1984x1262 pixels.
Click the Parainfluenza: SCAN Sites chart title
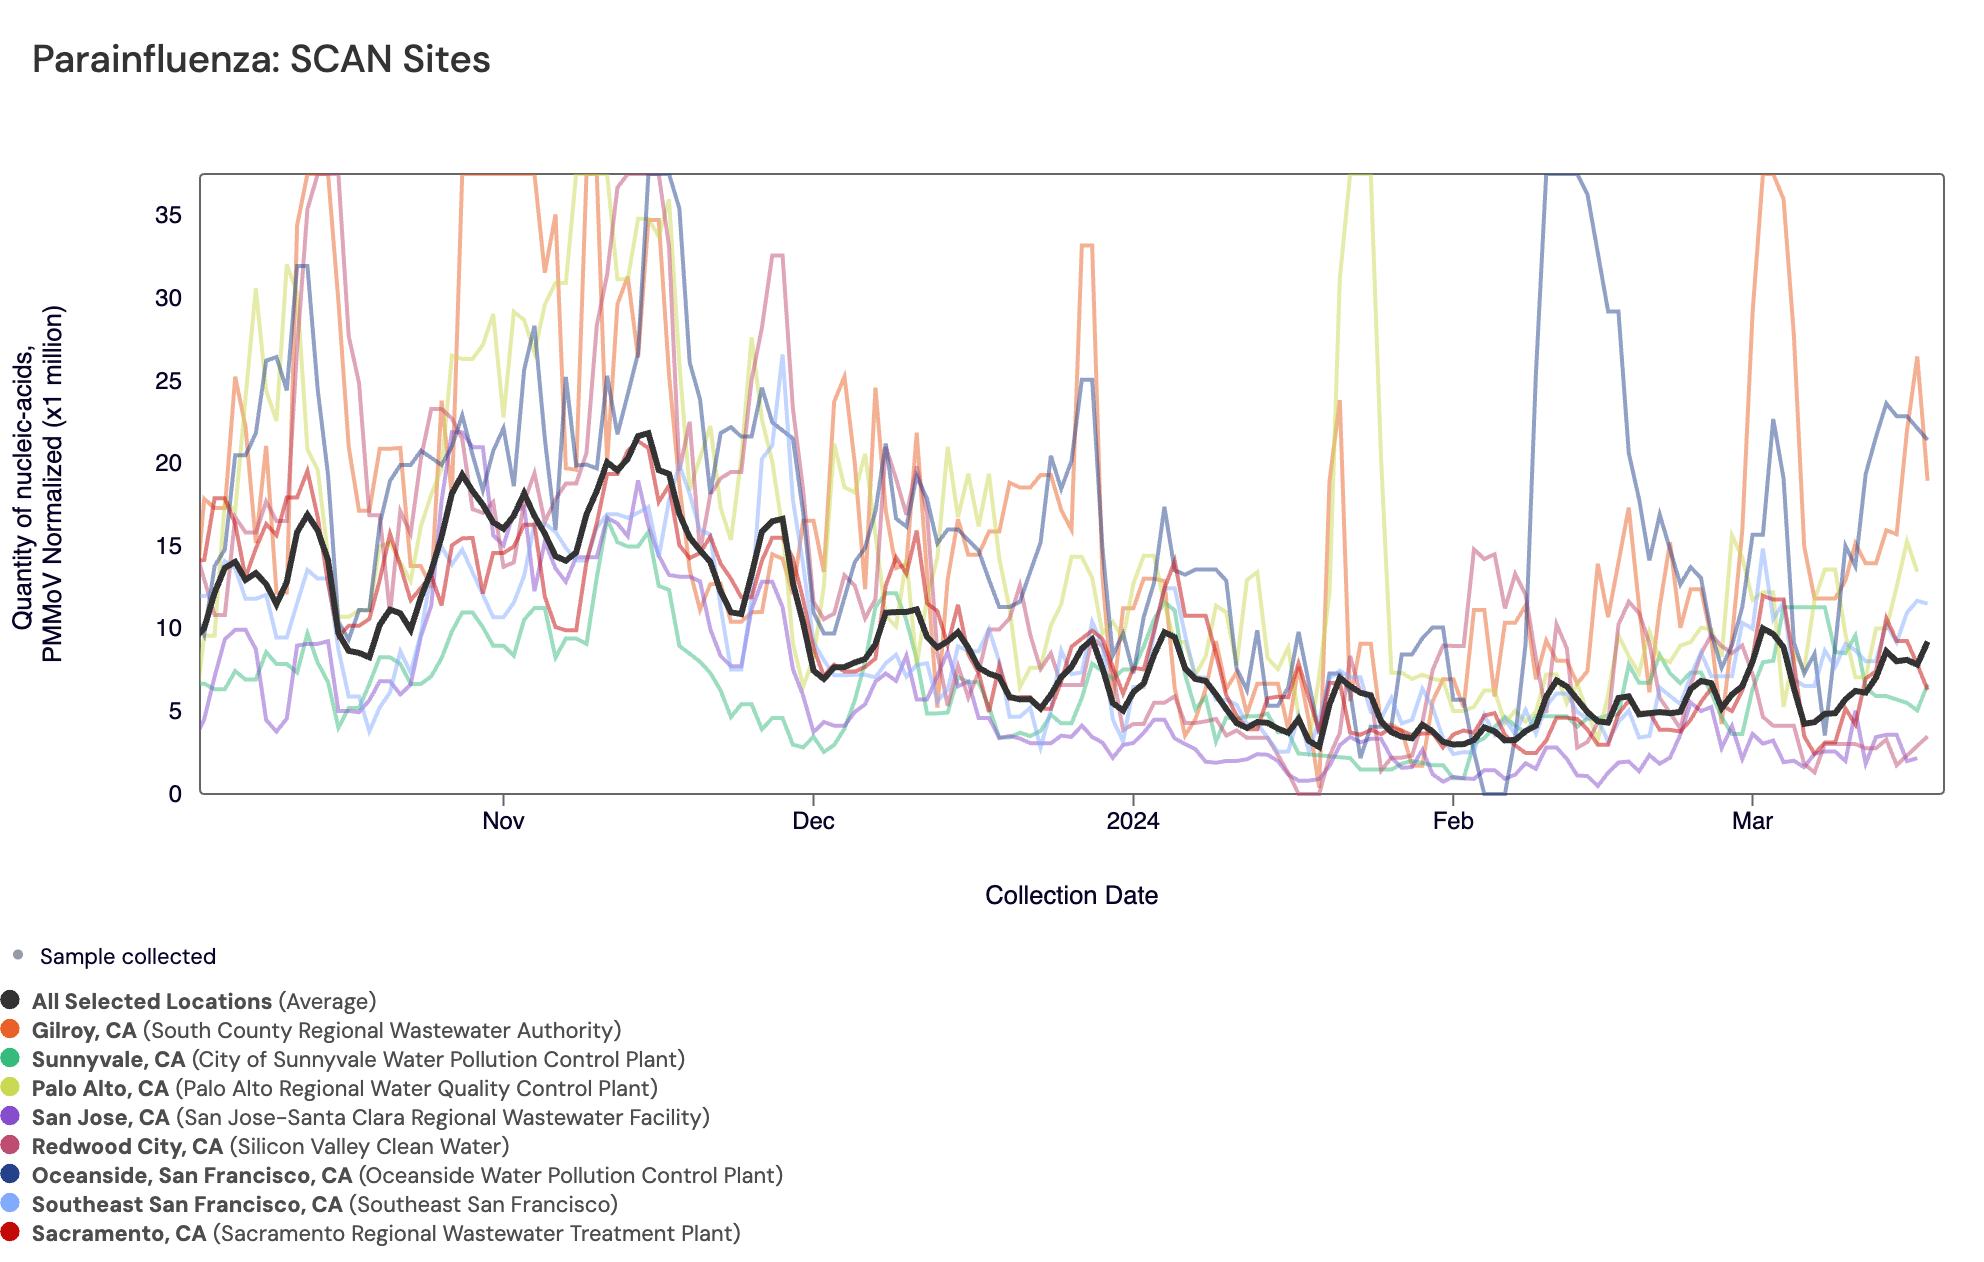click(x=261, y=60)
